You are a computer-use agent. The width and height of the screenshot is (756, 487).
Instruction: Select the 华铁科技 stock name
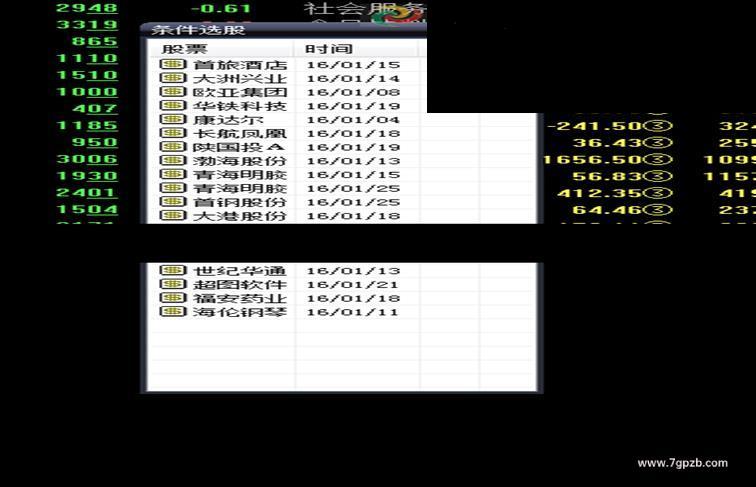[240, 106]
